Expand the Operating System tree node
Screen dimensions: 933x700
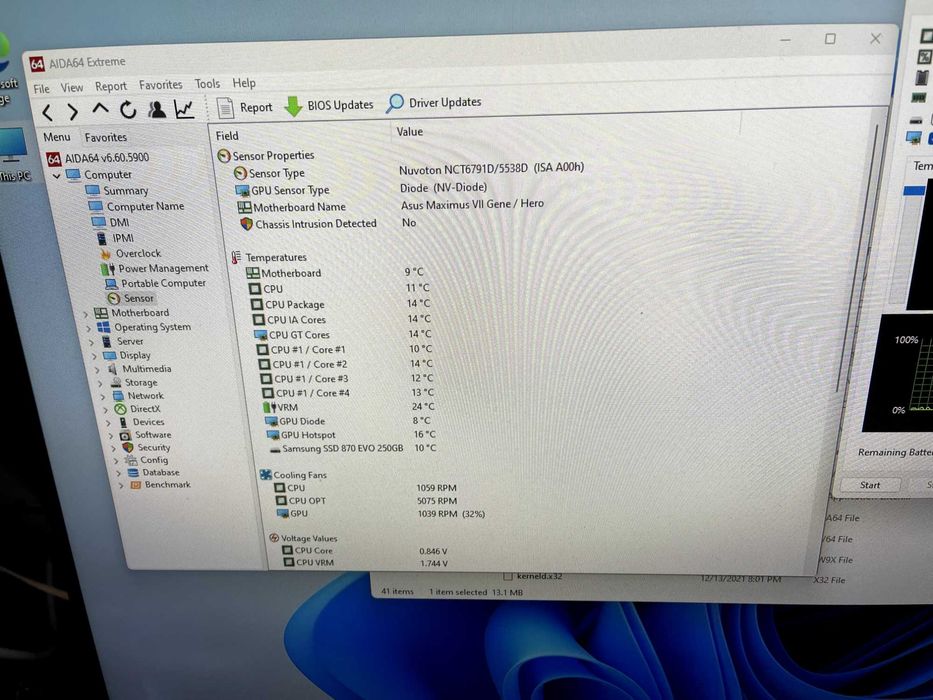89,328
